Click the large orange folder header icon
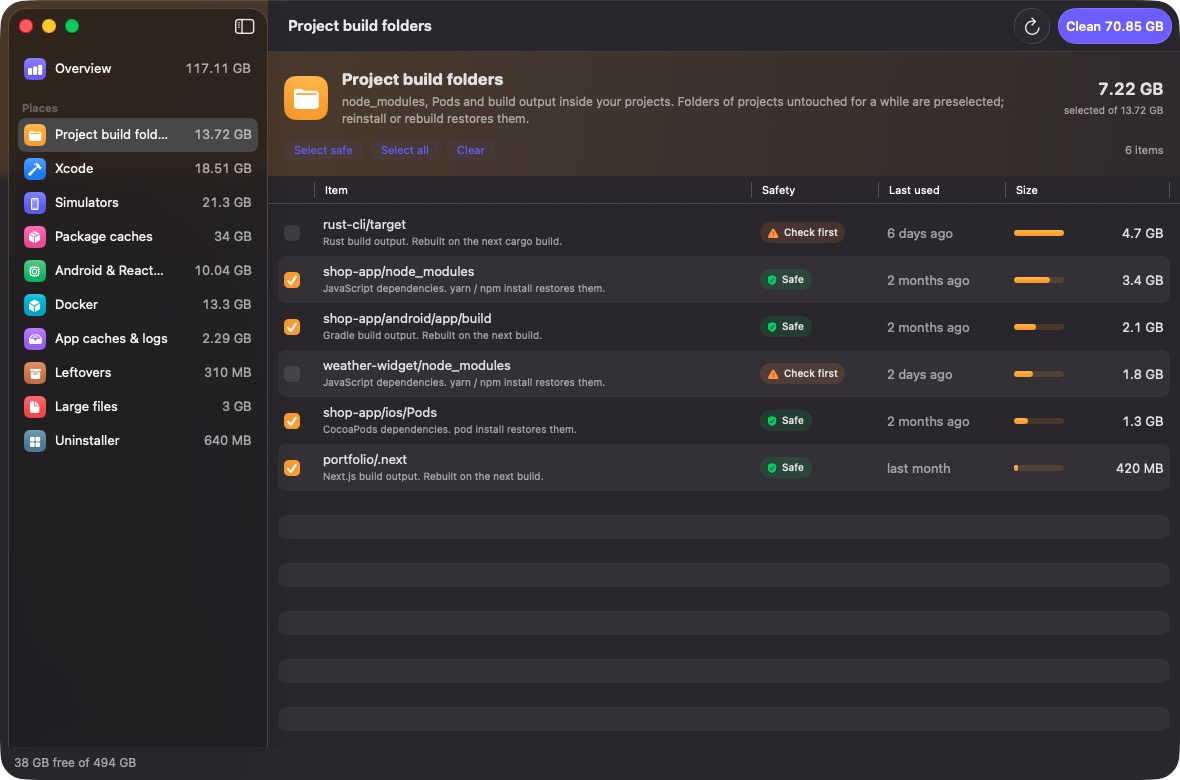This screenshot has height=780, width=1180. coord(306,98)
